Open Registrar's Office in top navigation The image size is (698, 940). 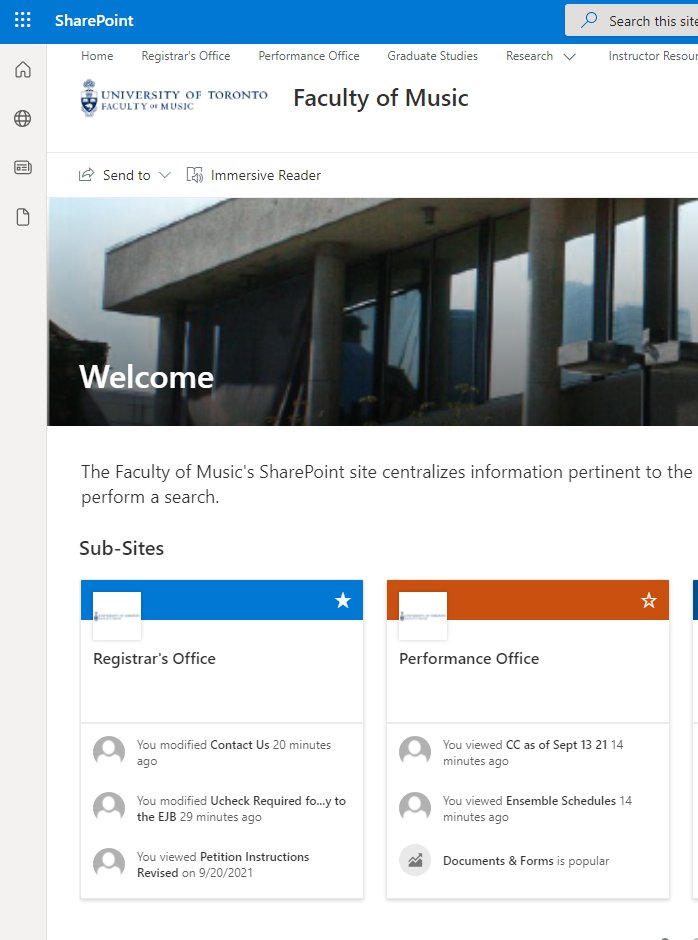[x=186, y=56]
